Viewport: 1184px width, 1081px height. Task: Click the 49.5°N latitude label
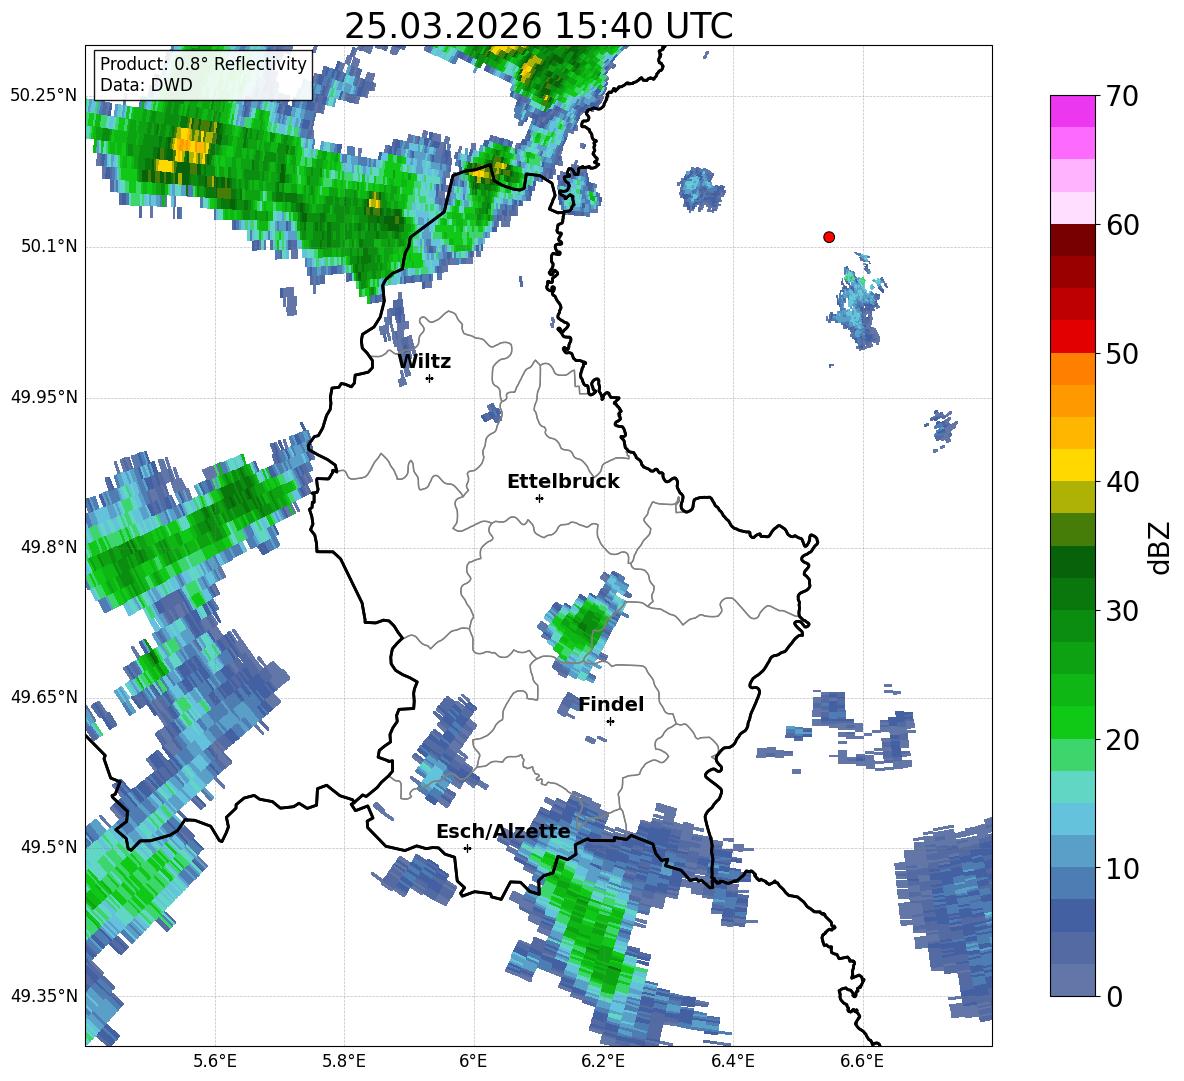(49, 846)
